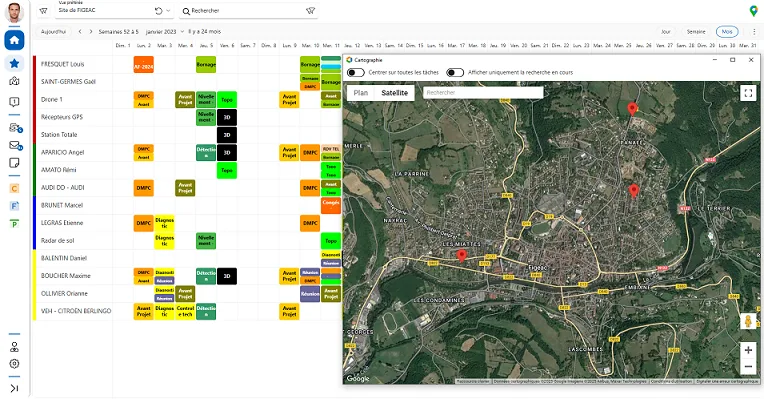
Task: Select the Plan map type
Action: click(361, 93)
